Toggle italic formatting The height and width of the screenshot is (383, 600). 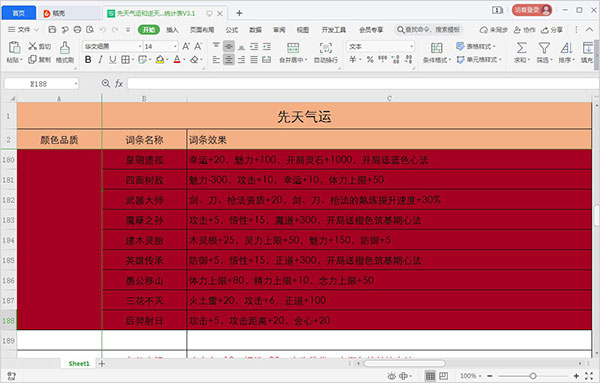100,59
